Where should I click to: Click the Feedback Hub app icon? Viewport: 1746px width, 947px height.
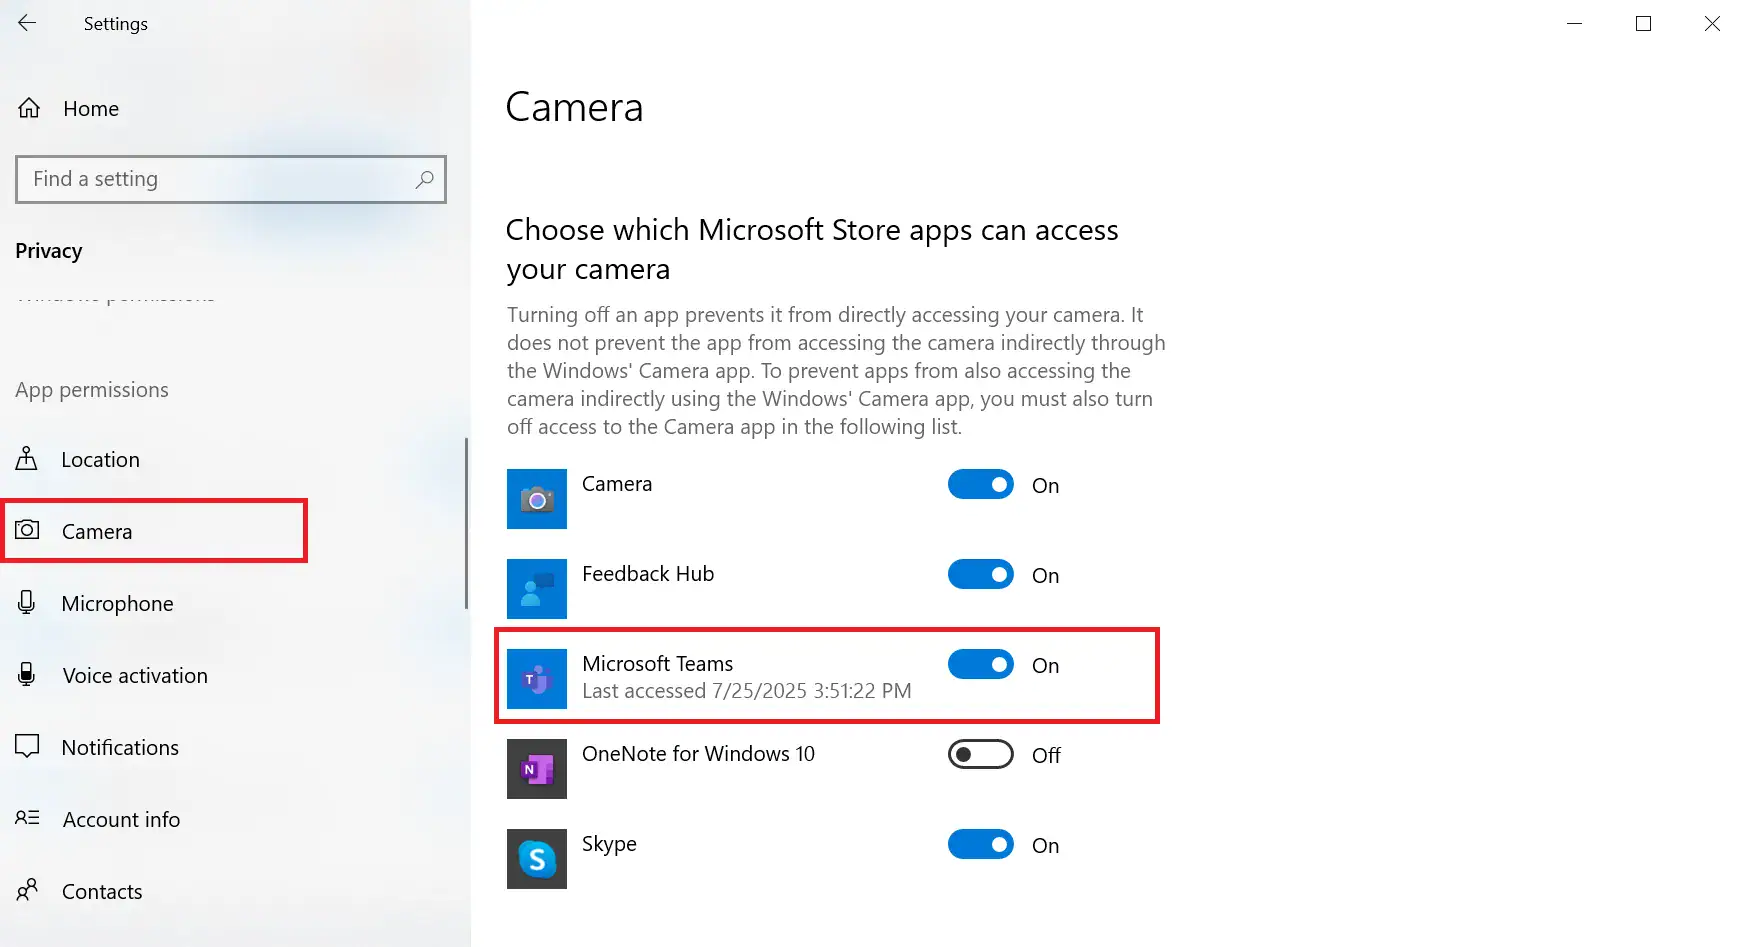(x=537, y=589)
